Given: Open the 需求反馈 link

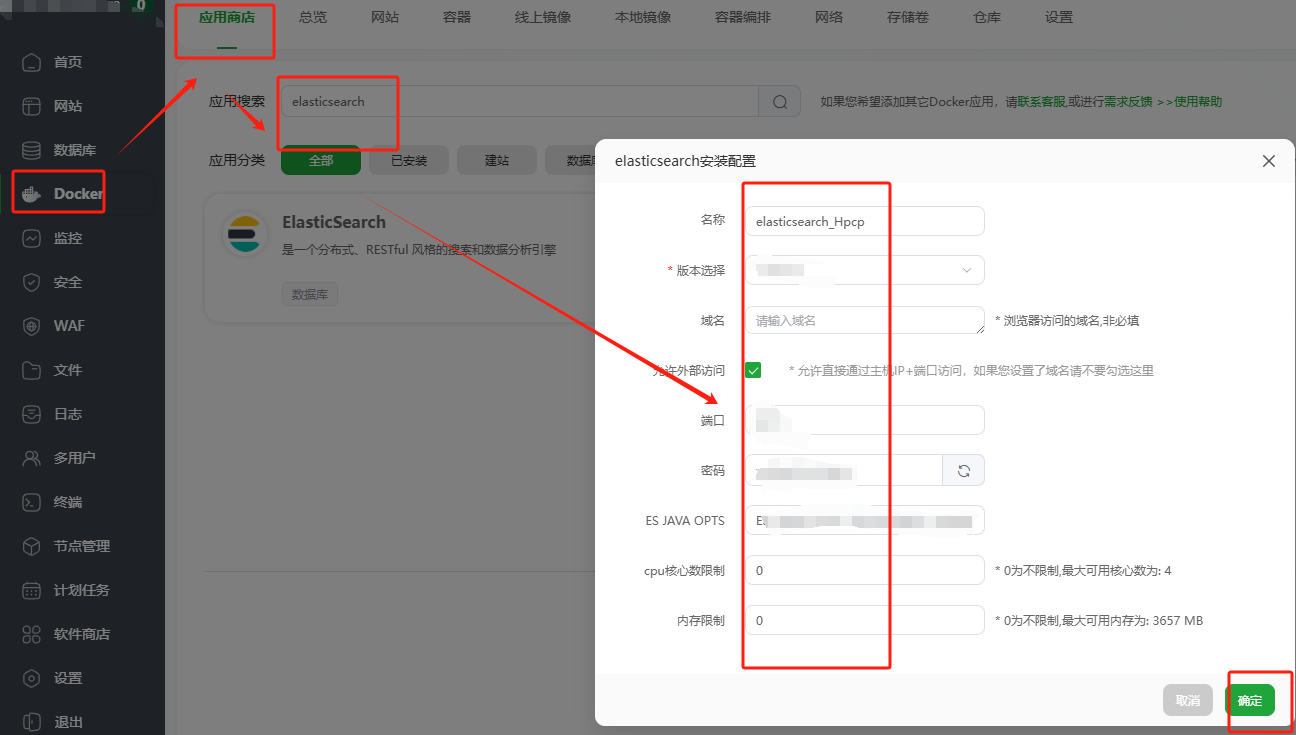Looking at the screenshot, I should (1128, 102).
